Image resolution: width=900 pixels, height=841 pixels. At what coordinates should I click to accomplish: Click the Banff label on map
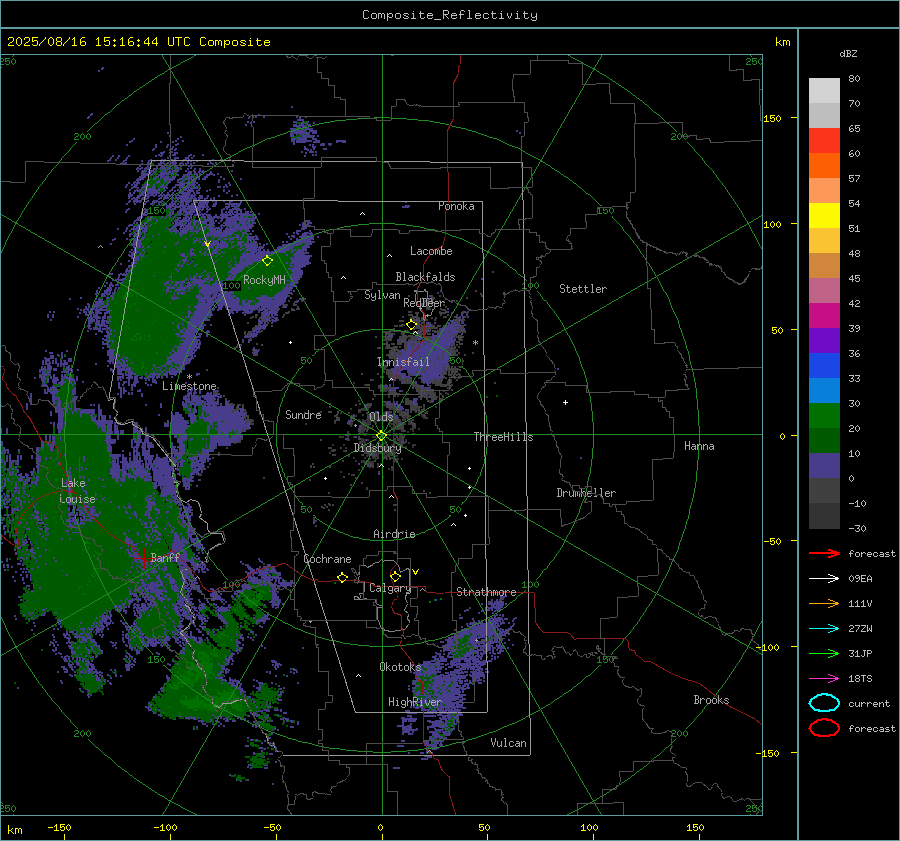click(x=165, y=557)
